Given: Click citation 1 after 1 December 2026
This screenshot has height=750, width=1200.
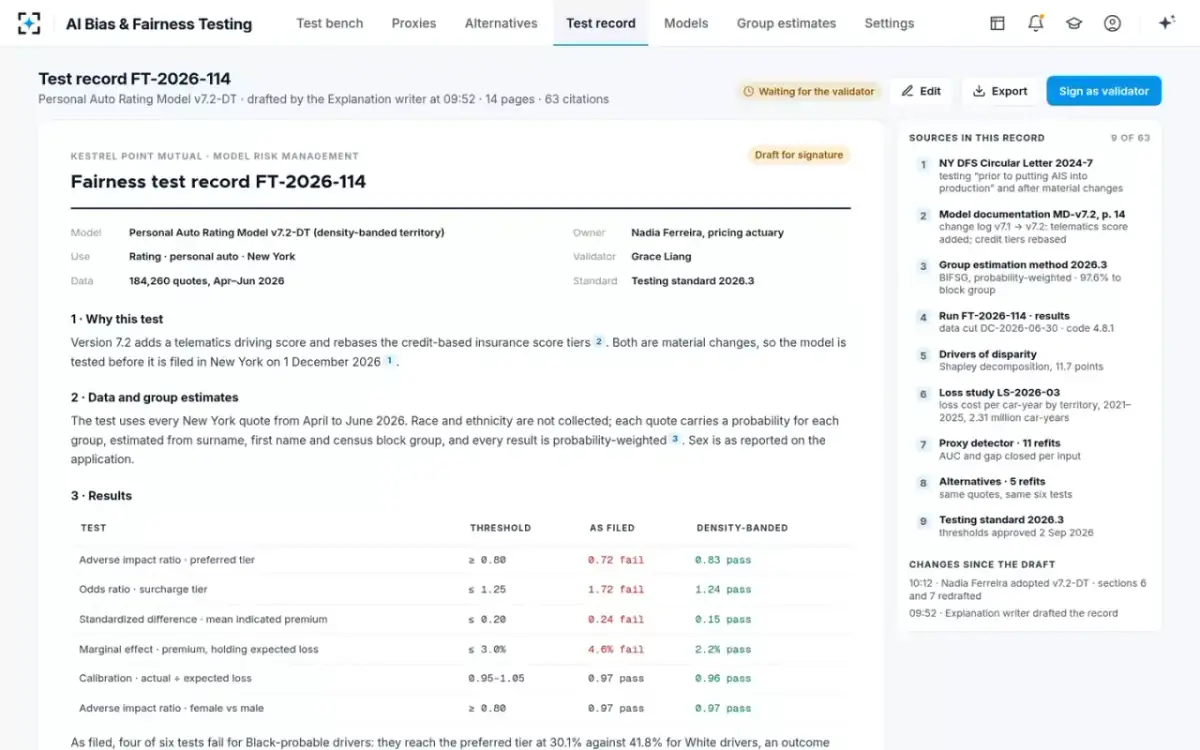Looking at the screenshot, I should [390, 362].
